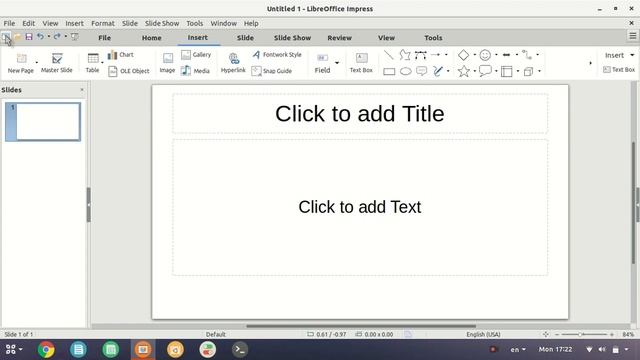Select the freeform line tool

[438, 71]
